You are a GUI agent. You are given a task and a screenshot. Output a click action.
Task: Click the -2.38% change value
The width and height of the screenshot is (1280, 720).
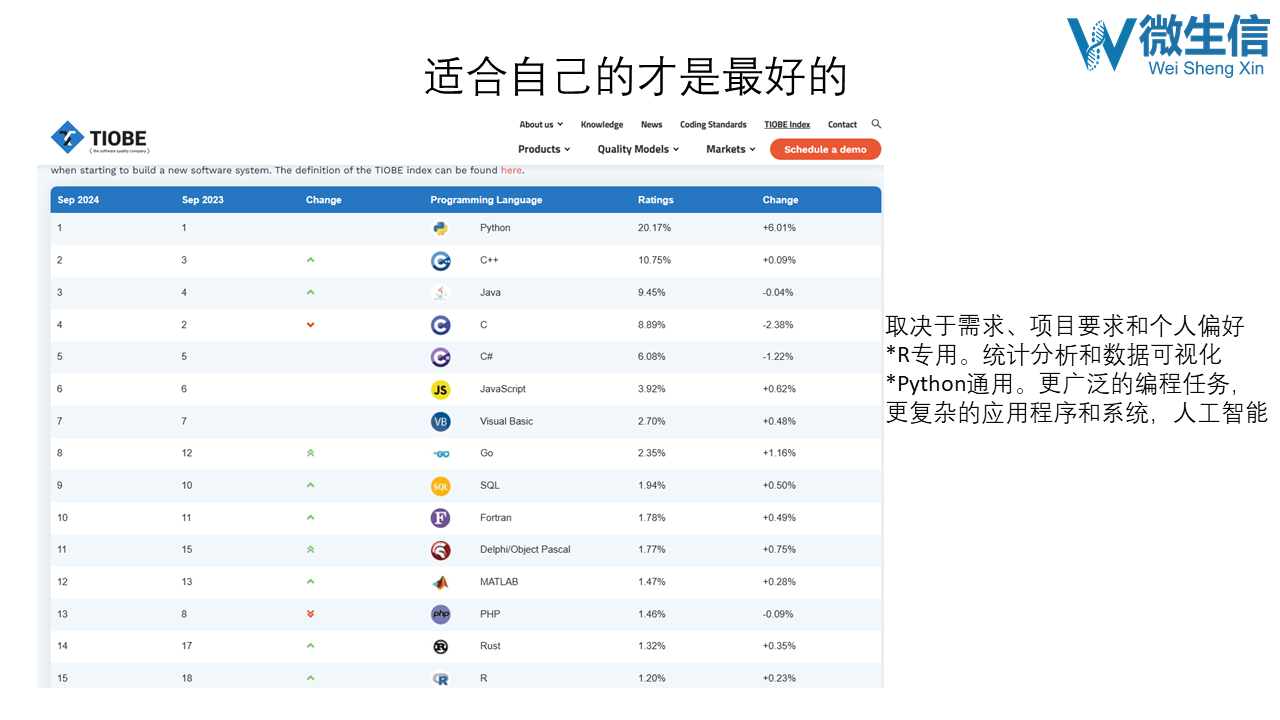coord(779,325)
